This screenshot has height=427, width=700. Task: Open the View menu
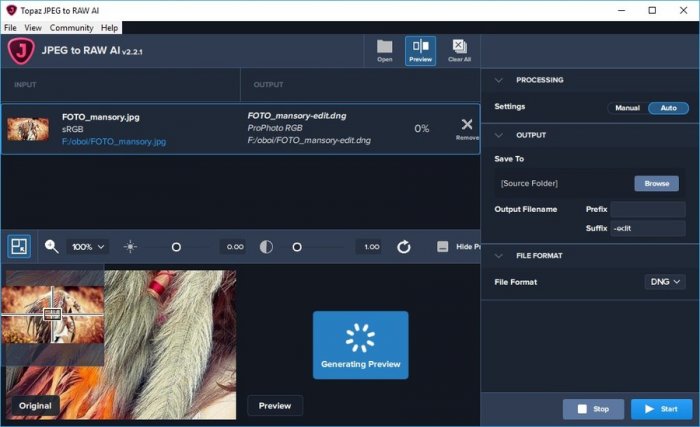[x=33, y=28]
